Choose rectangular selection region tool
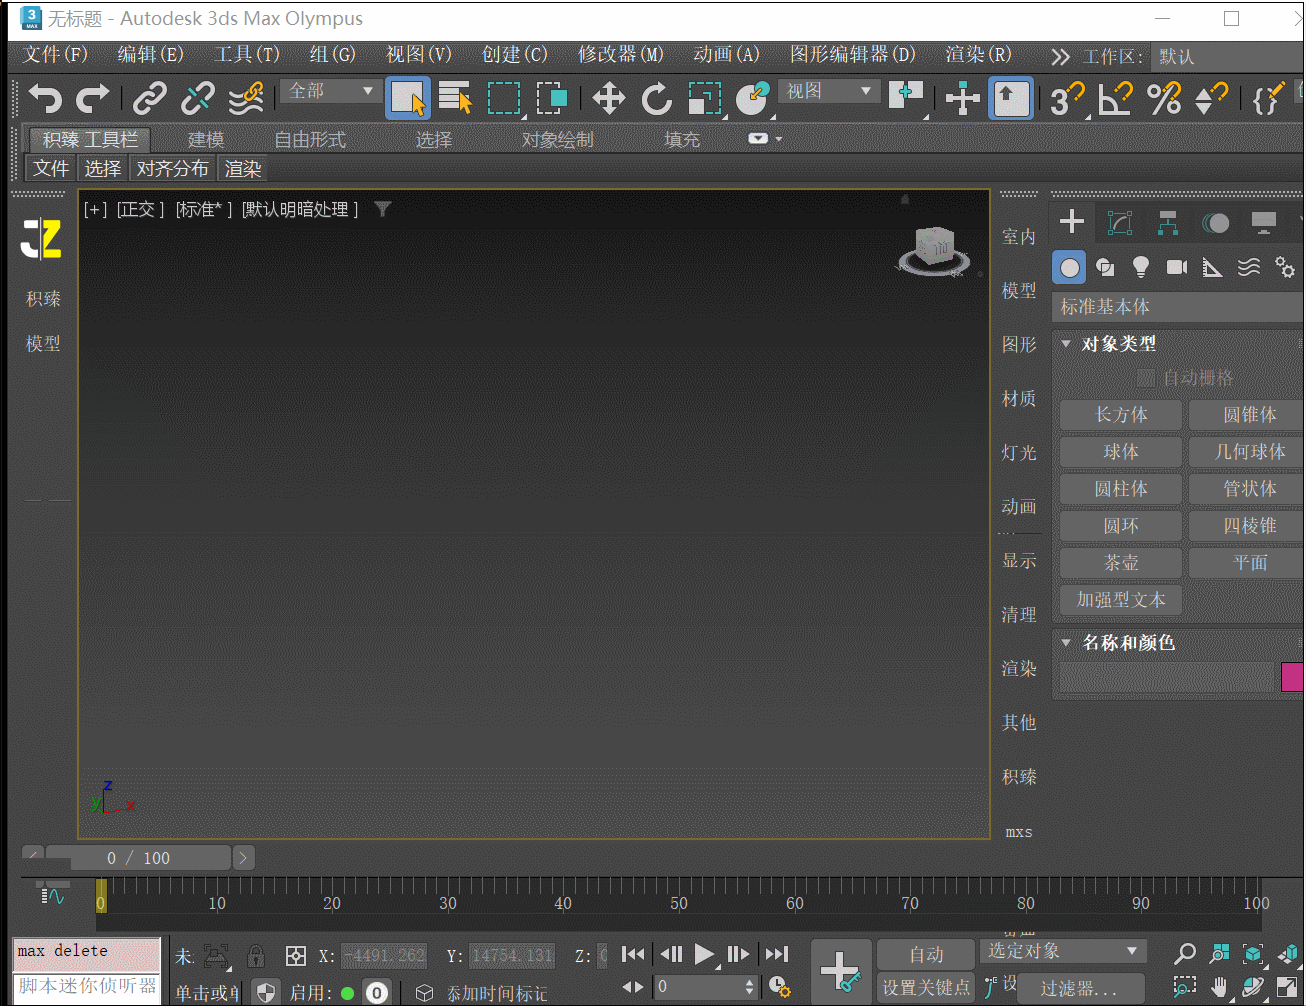This screenshot has height=1006, width=1306. pyautogui.click(x=504, y=98)
